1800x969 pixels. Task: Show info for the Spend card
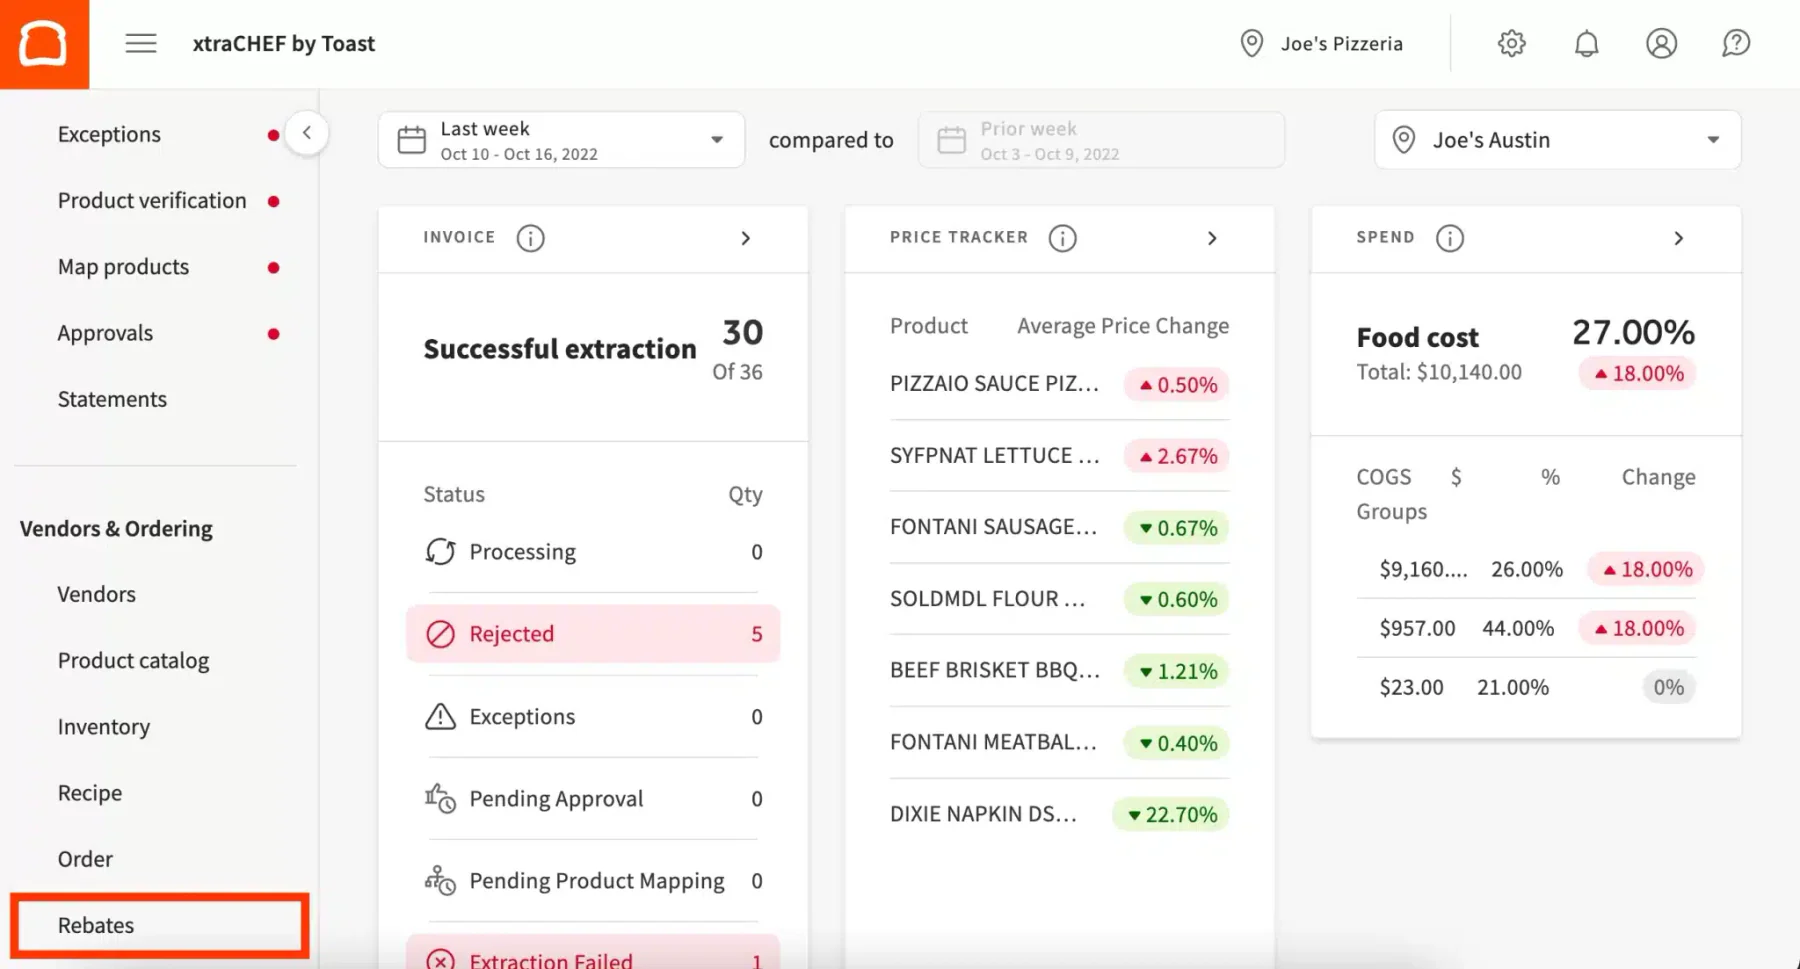(x=1449, y=238)
